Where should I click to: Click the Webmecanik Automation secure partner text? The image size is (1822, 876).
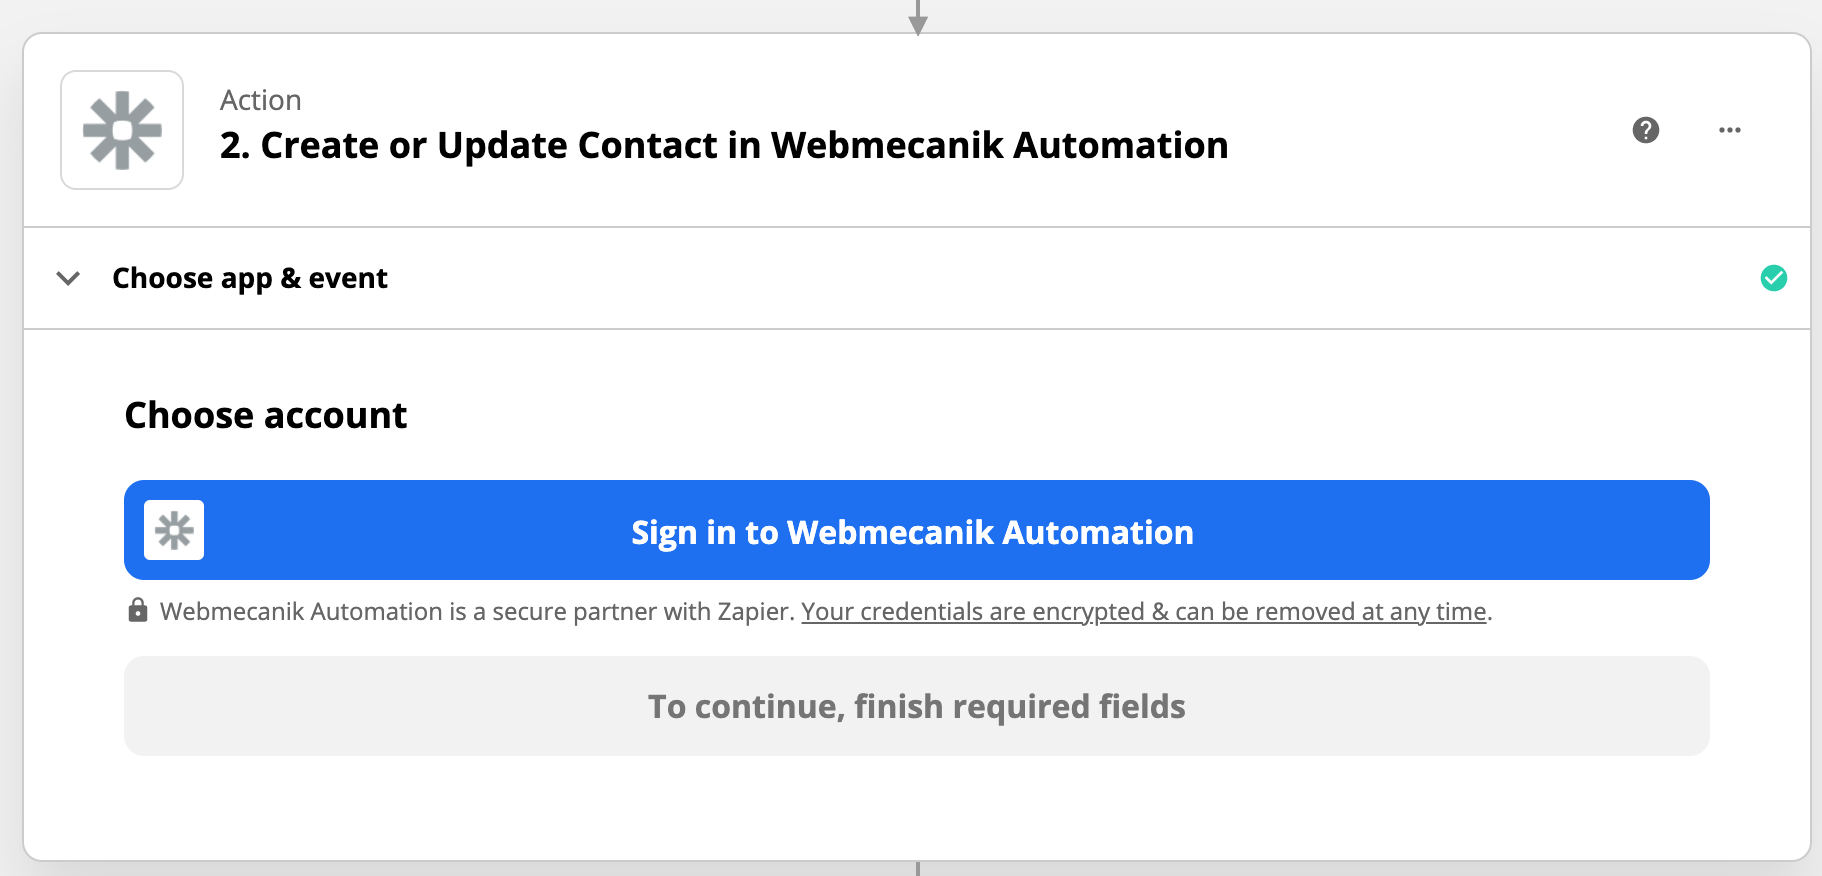(477, 611)
